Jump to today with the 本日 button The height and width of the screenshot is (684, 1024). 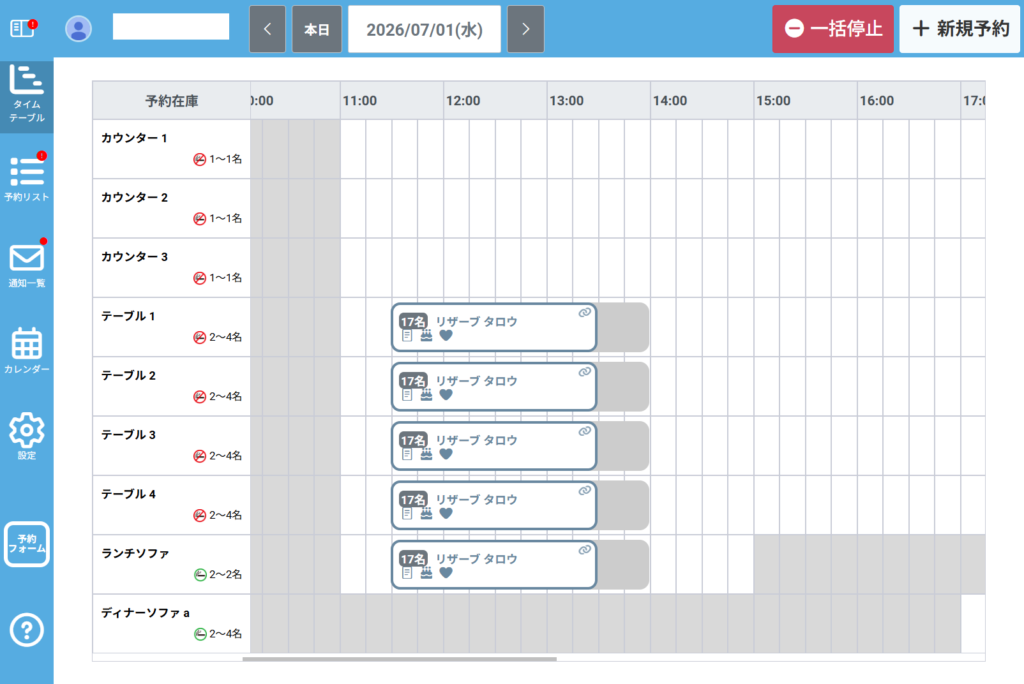(x=317, y=29)
